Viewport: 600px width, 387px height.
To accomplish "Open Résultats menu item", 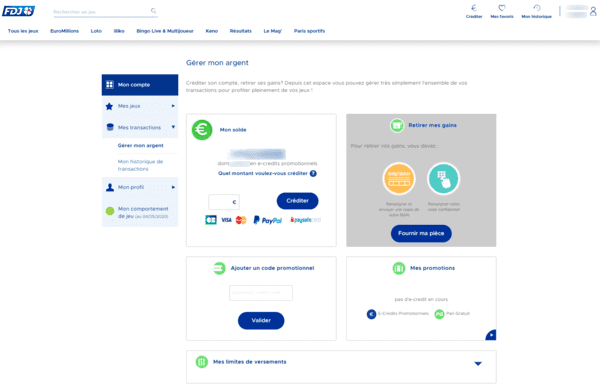I will tap(241, 31).
